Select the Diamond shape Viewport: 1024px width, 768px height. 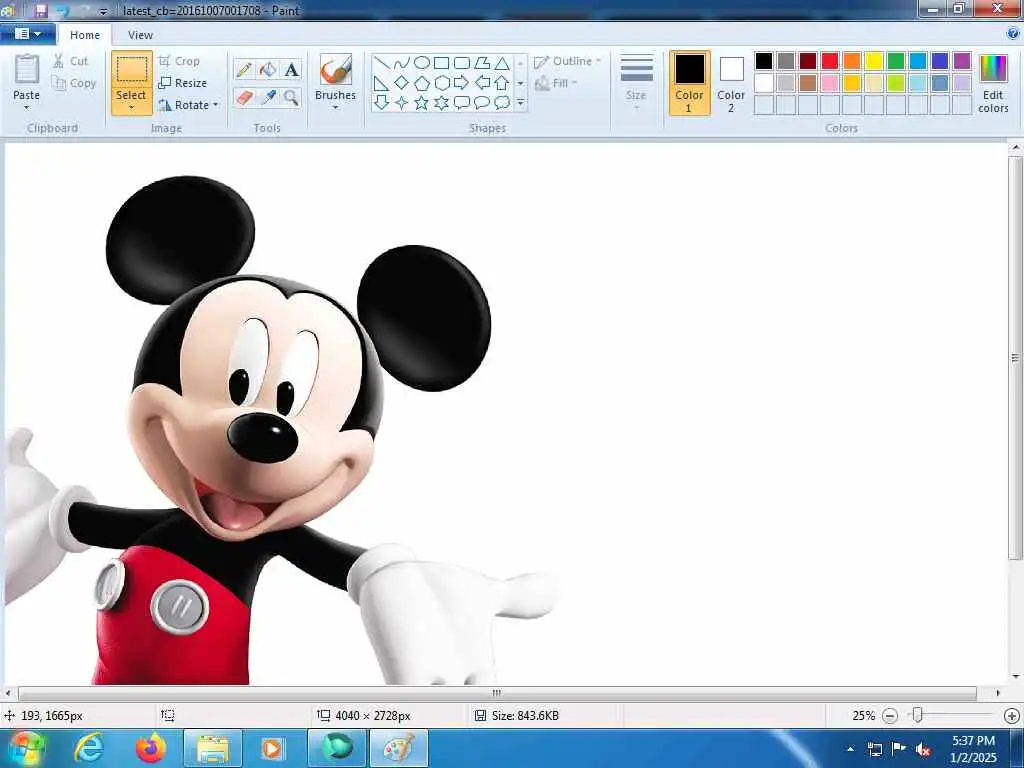402,83
